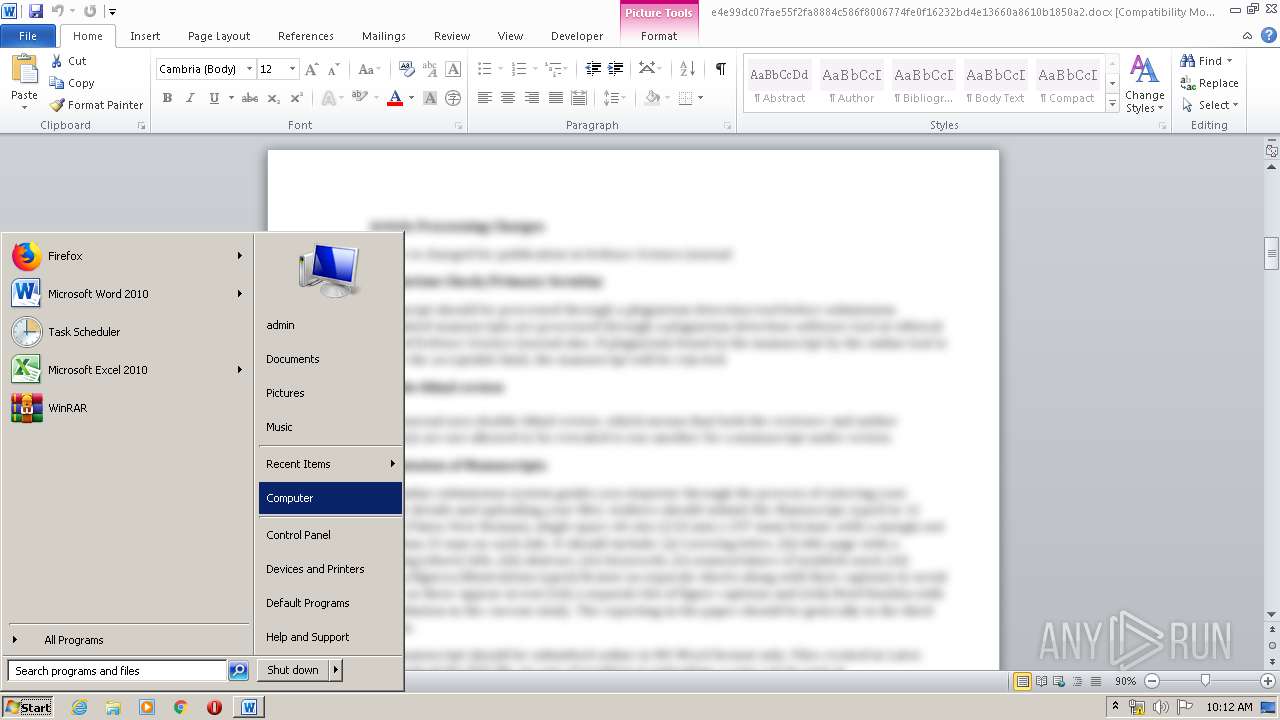The height and width of the screenshot is (720, 1280).
Task: Switch to the Review tab
Action: [452, 36]
